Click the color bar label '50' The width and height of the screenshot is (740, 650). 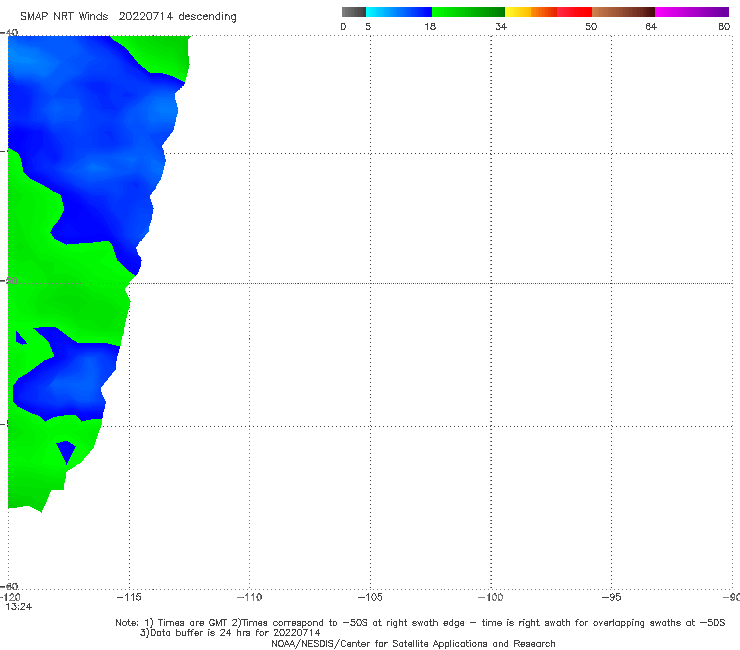(x=591, y=27)
